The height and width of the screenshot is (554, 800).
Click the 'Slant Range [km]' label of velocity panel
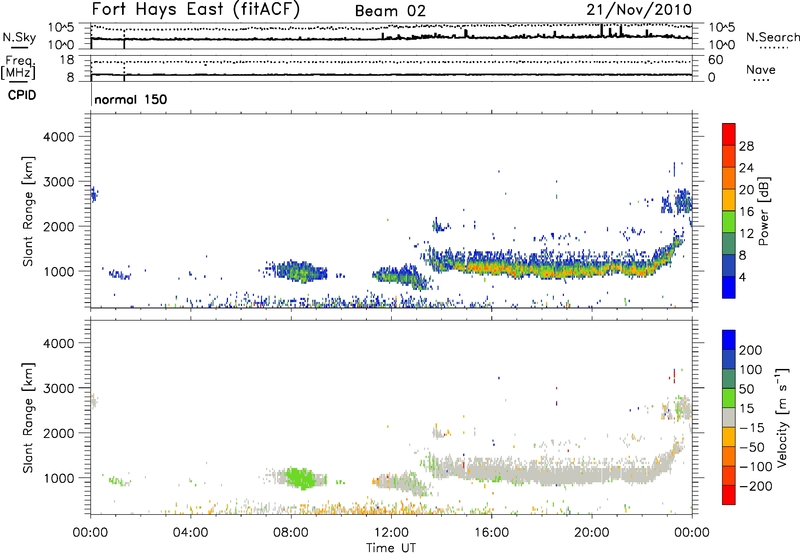28,417
